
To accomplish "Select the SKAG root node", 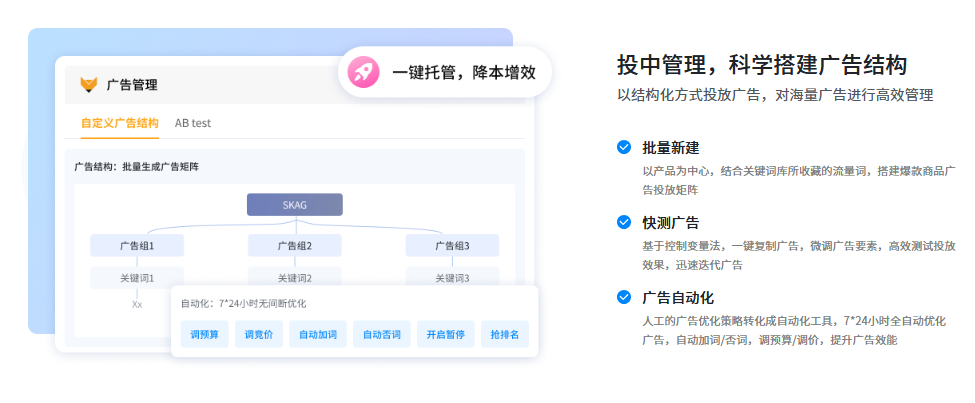I will pos(295,205).
